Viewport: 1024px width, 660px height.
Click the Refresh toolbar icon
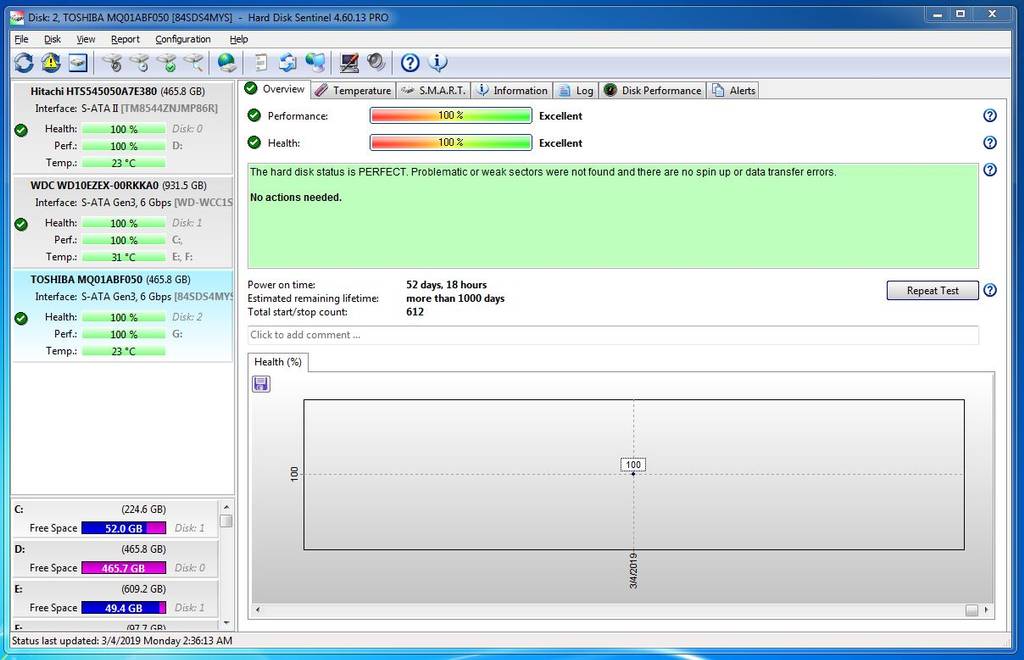pos(24,63)
